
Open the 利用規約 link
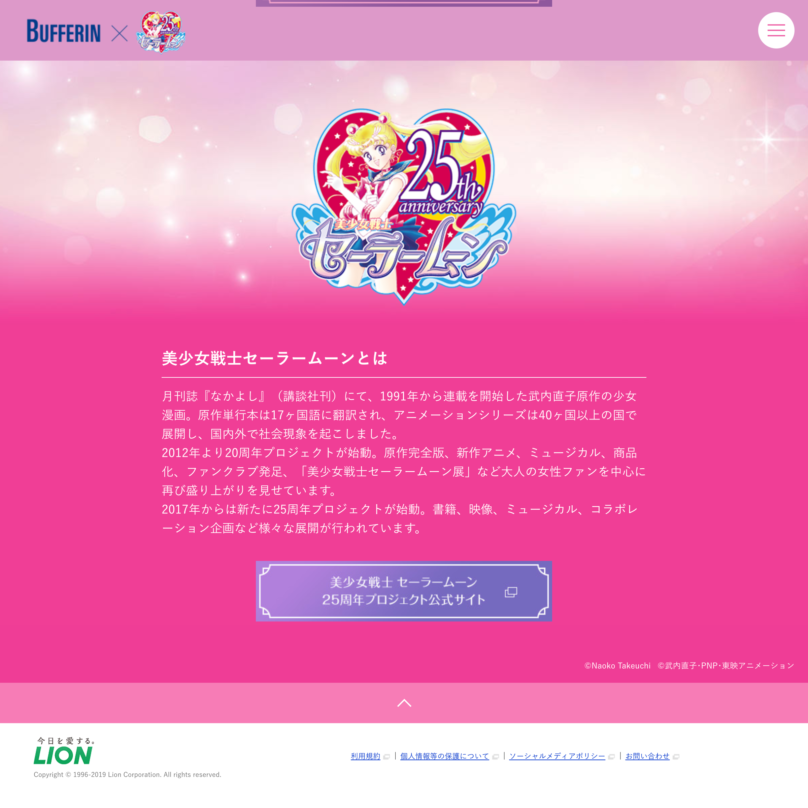click(x=365, y=756)
